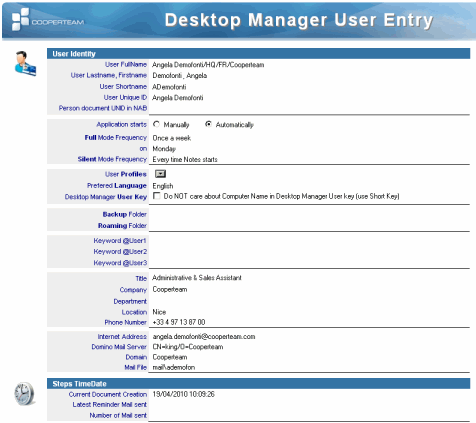Image resolution: width=476 pixels, height=423 pixels.
Task: Click the Once a week frequency value
Action: (172, 138)
